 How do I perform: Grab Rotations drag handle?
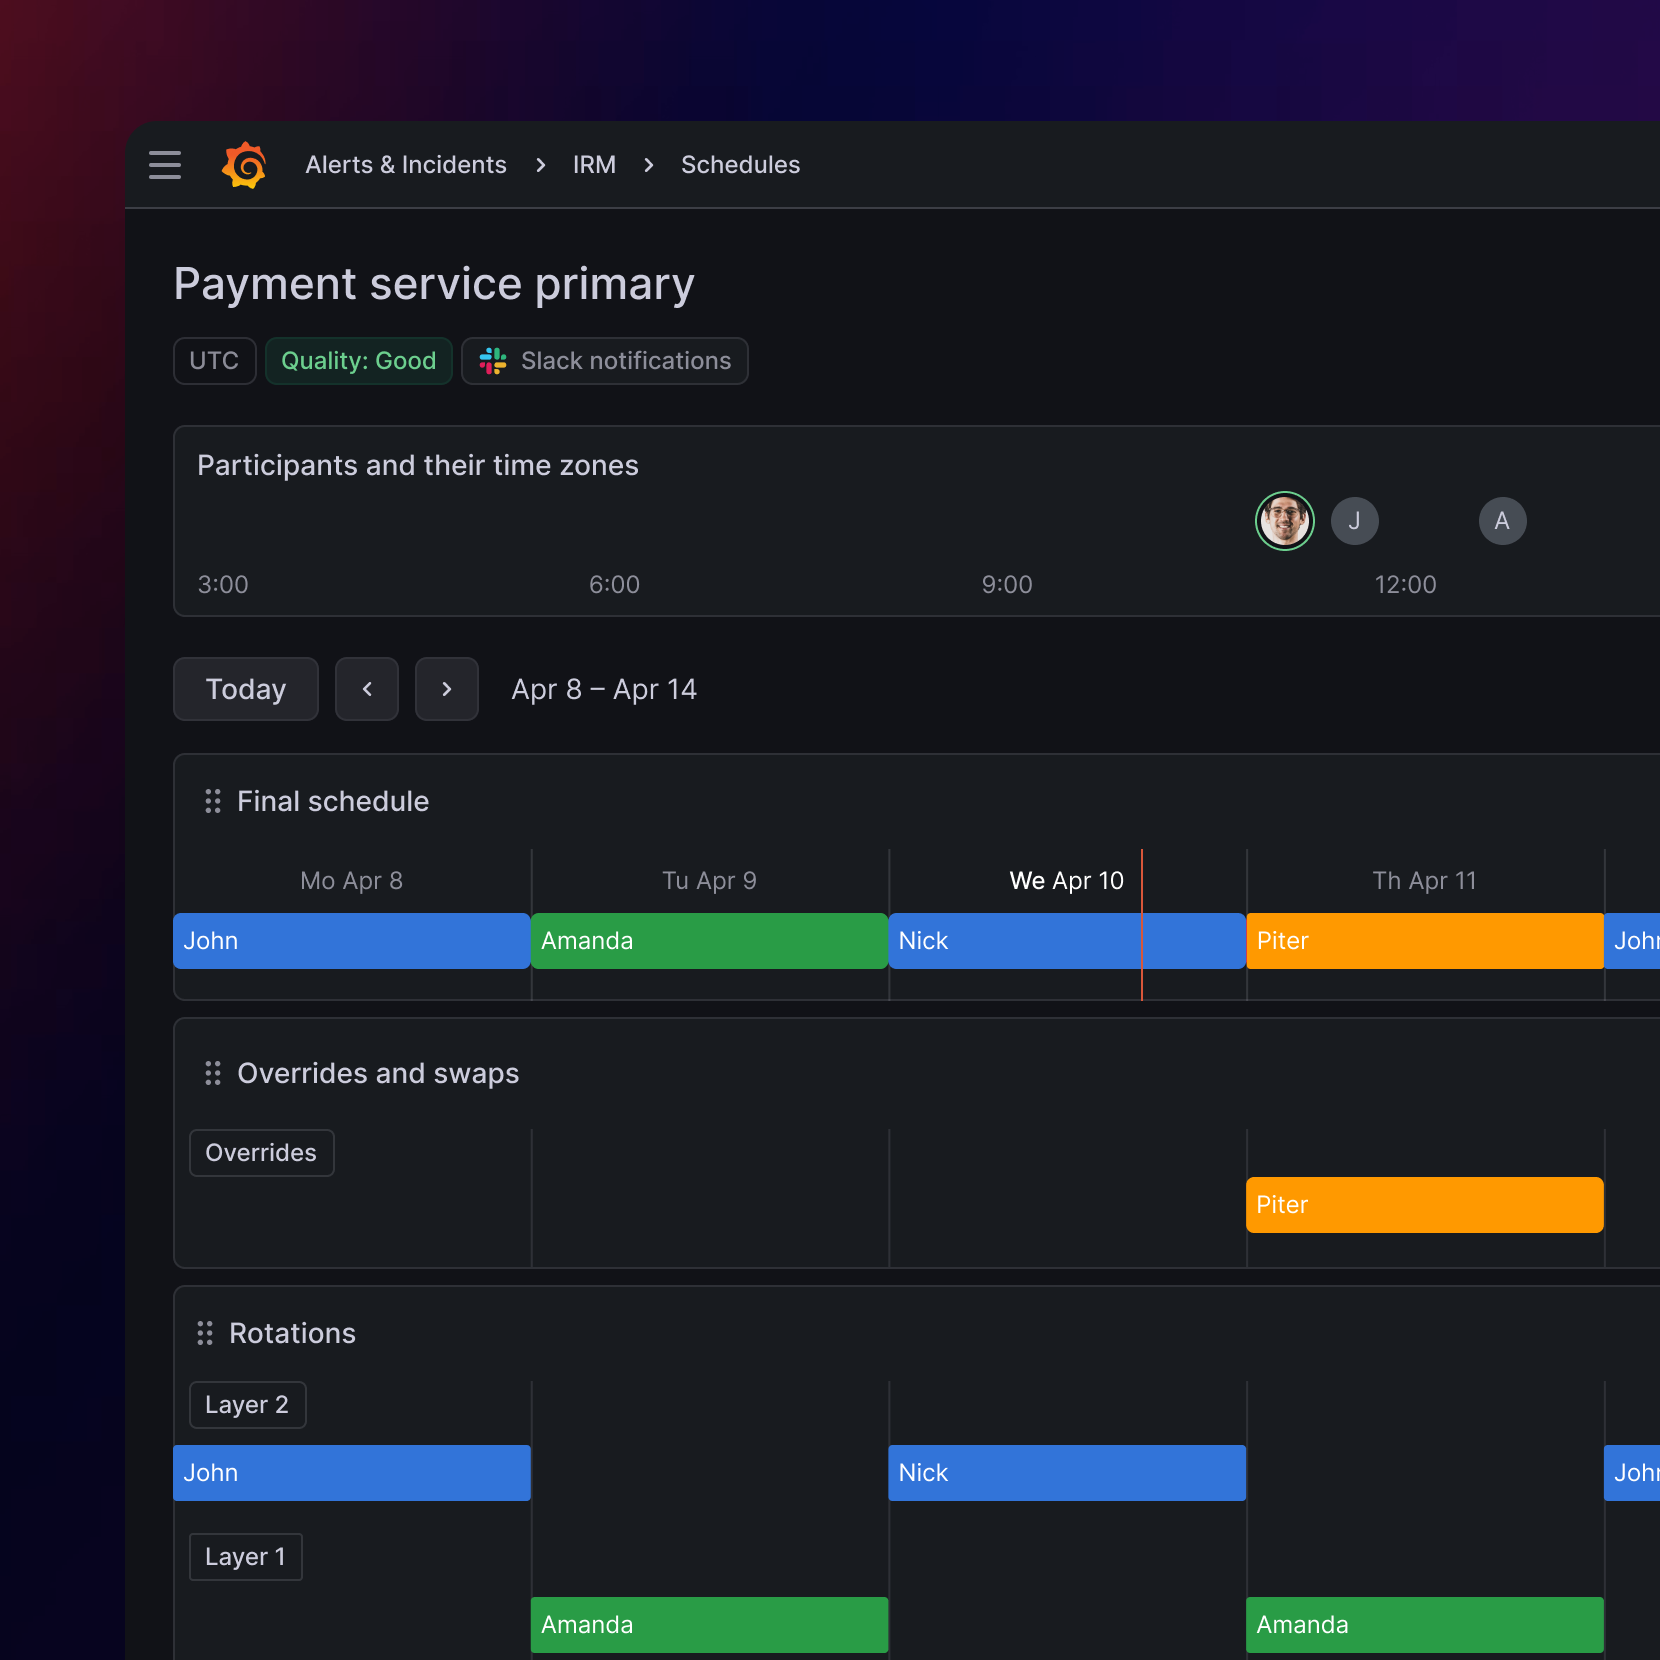point(205,1333)
